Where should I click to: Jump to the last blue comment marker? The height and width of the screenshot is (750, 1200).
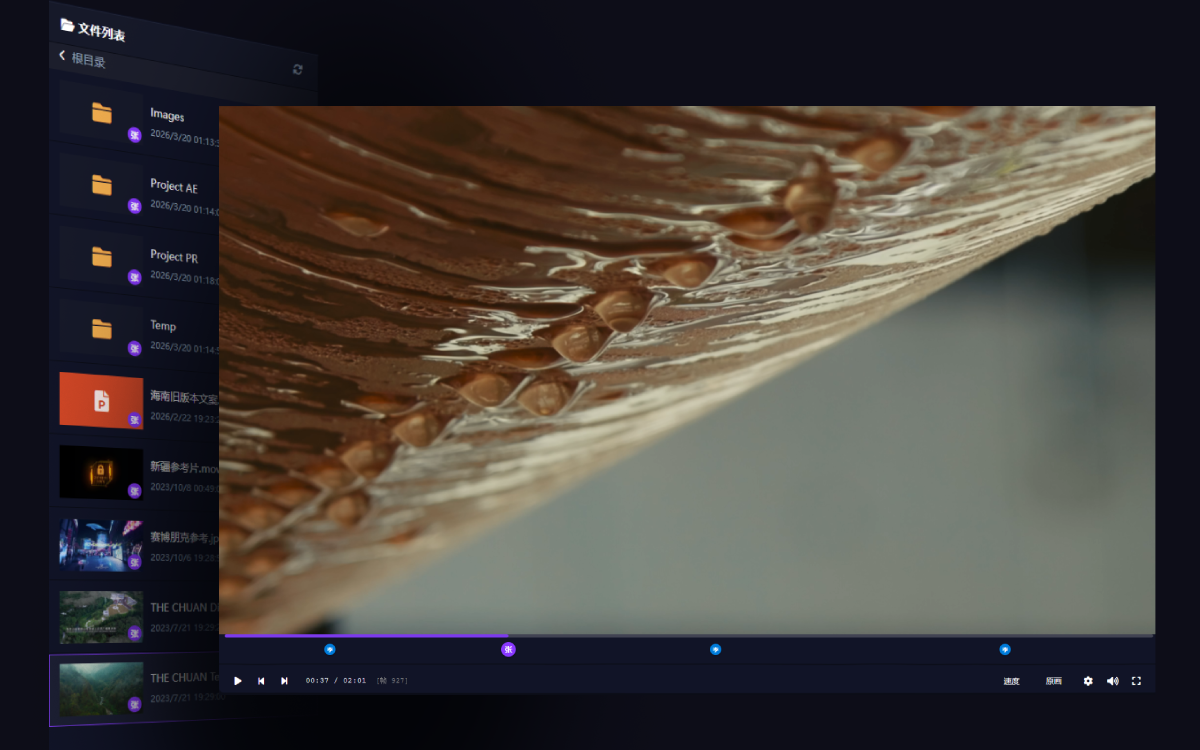pos(1005,649)
